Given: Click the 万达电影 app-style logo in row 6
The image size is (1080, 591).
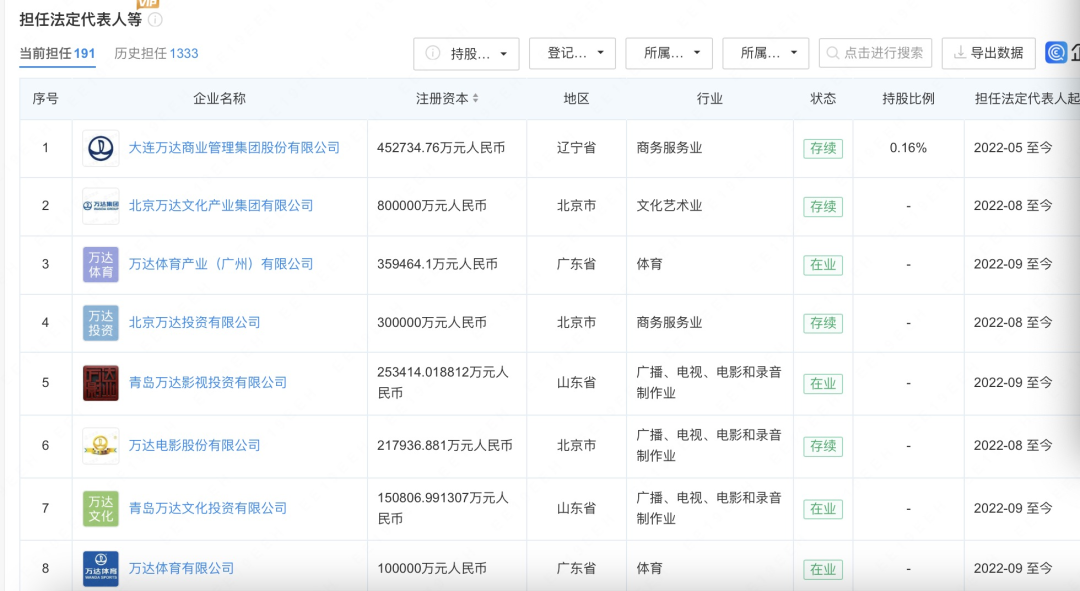Looking at the screenshot, I should (100, 446).
